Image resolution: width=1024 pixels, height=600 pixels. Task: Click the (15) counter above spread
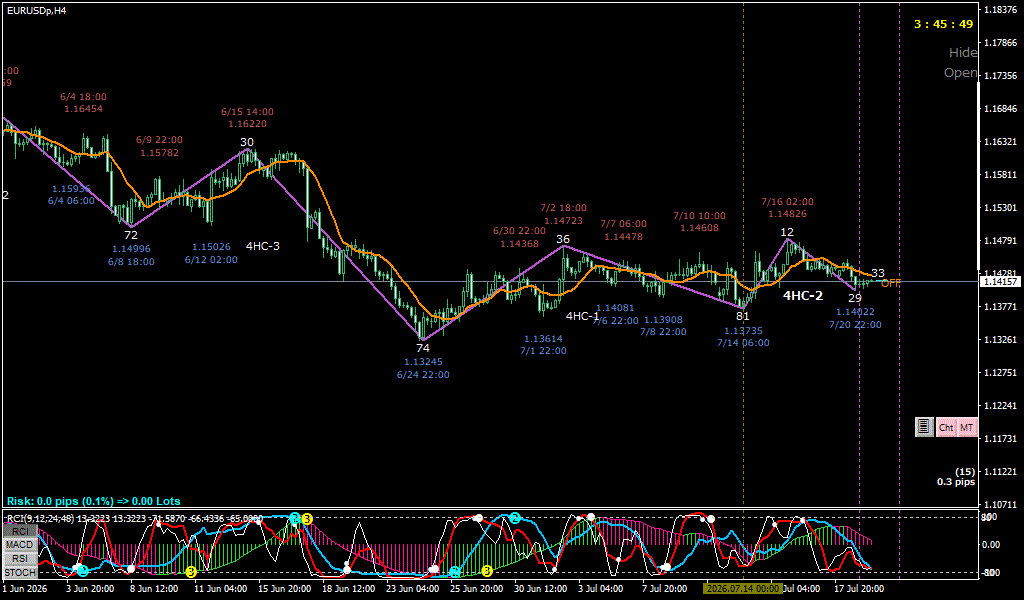965,471
